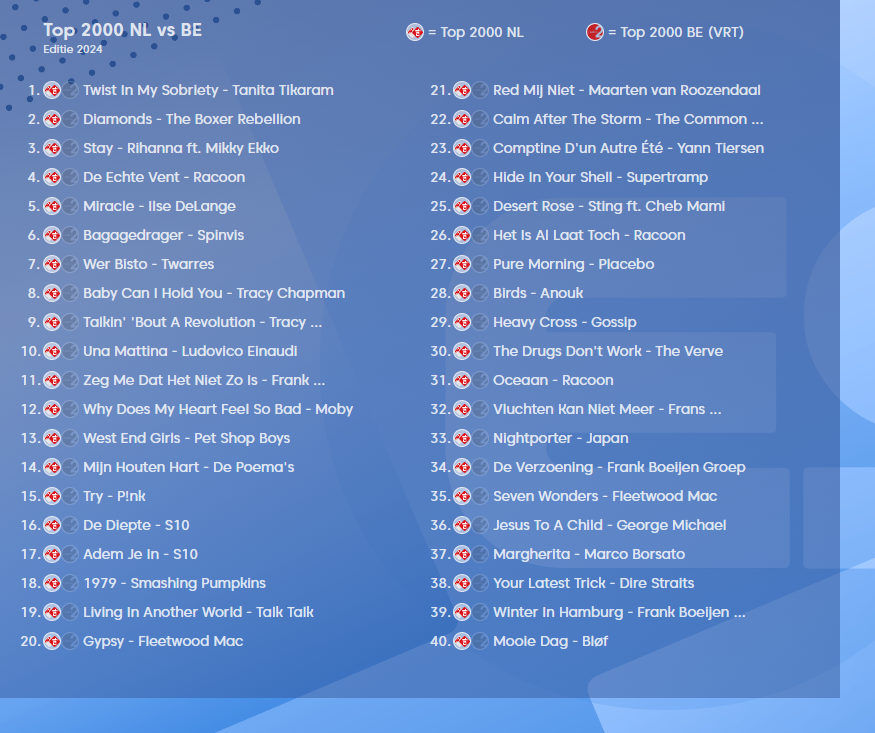875x733 pixels.
Task: Select 'De Verzoening - Frank Boeijen Groep'
Action: coord(619,467)
